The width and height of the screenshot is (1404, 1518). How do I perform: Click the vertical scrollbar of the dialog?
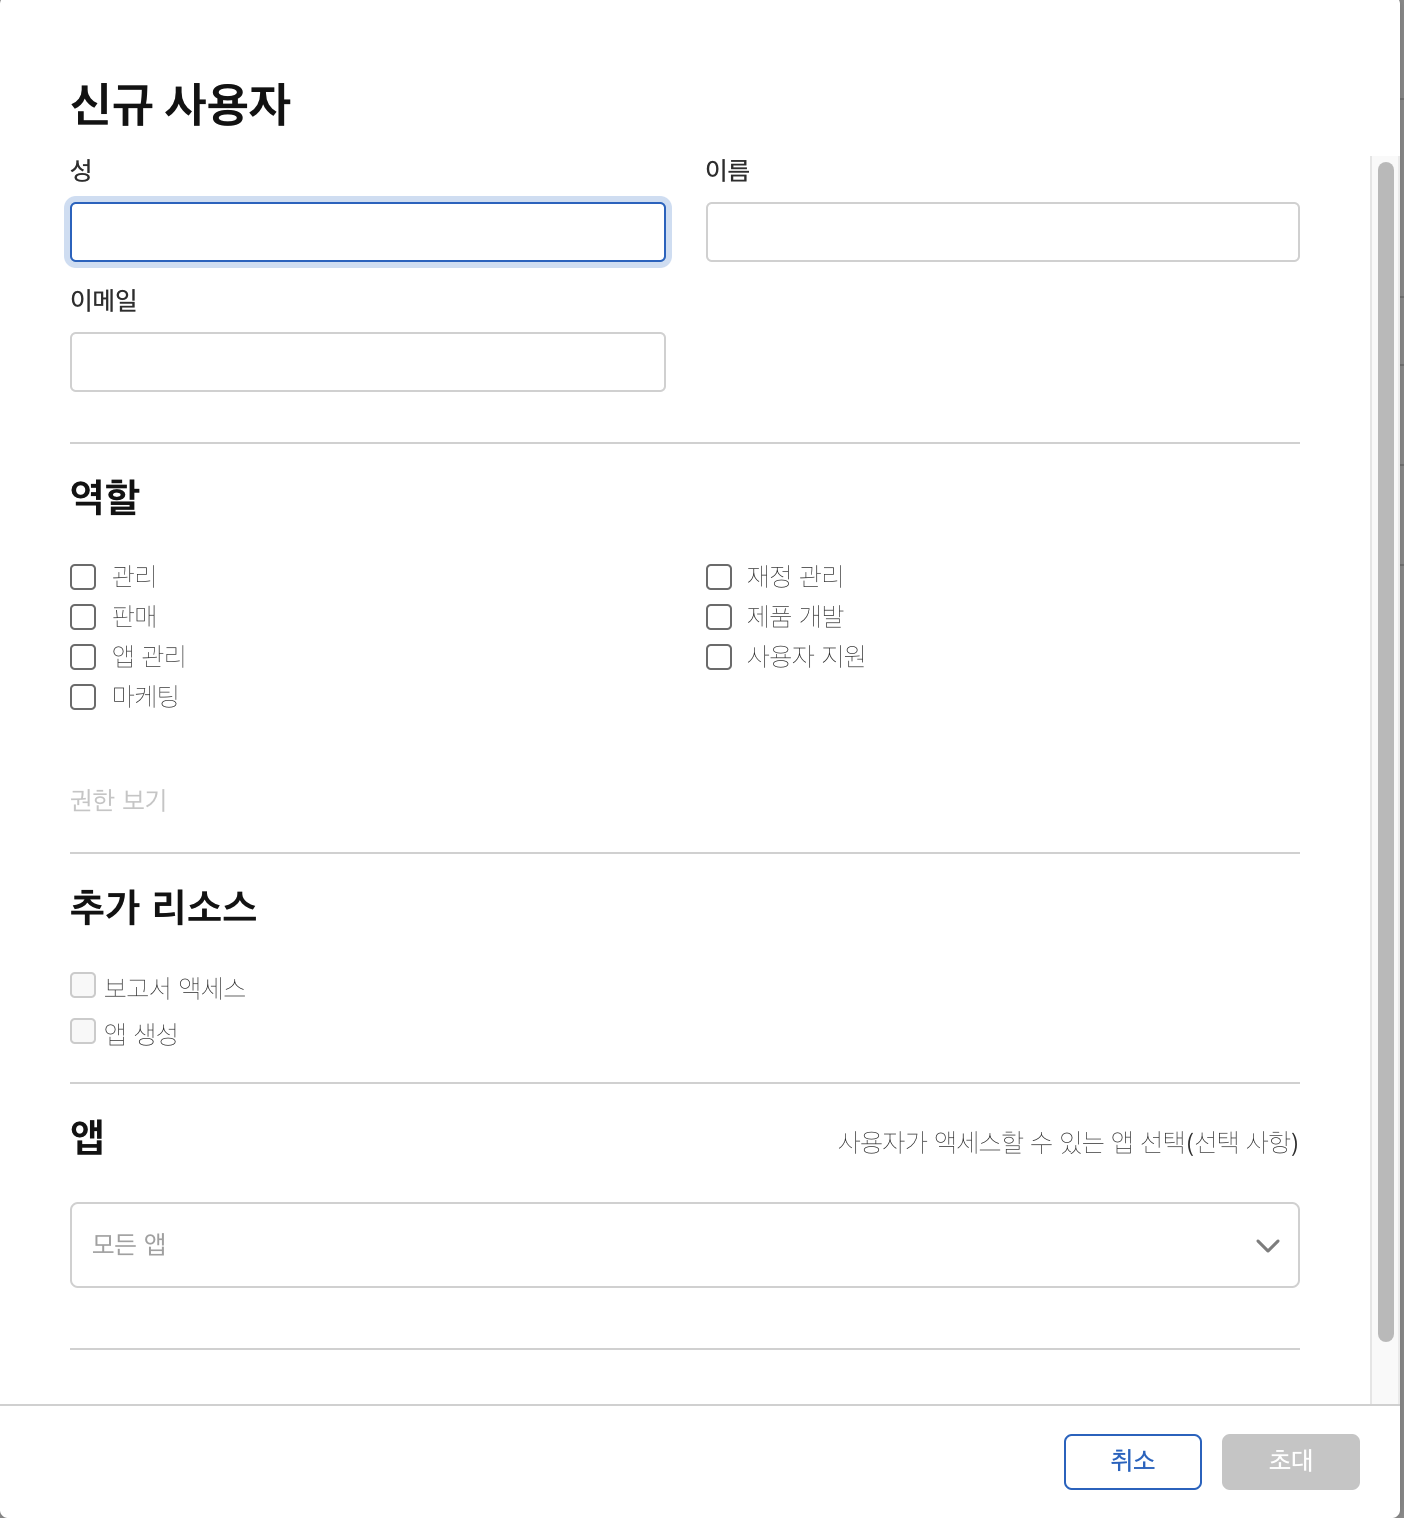1386,751
